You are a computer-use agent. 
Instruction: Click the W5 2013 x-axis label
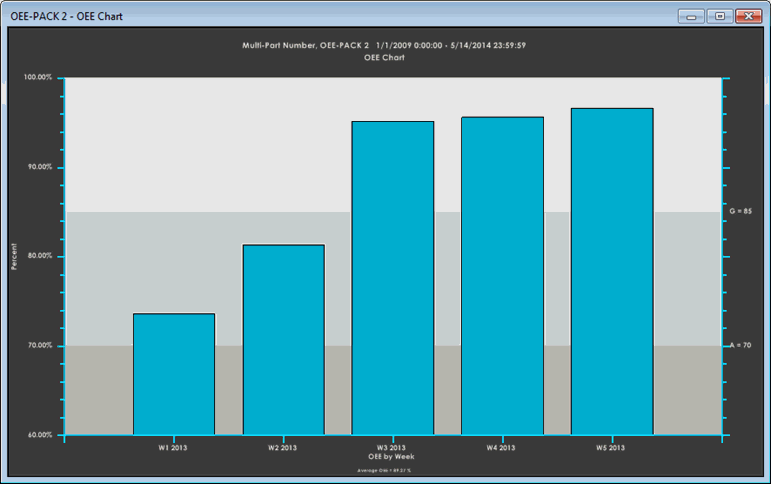click(611, 448)
